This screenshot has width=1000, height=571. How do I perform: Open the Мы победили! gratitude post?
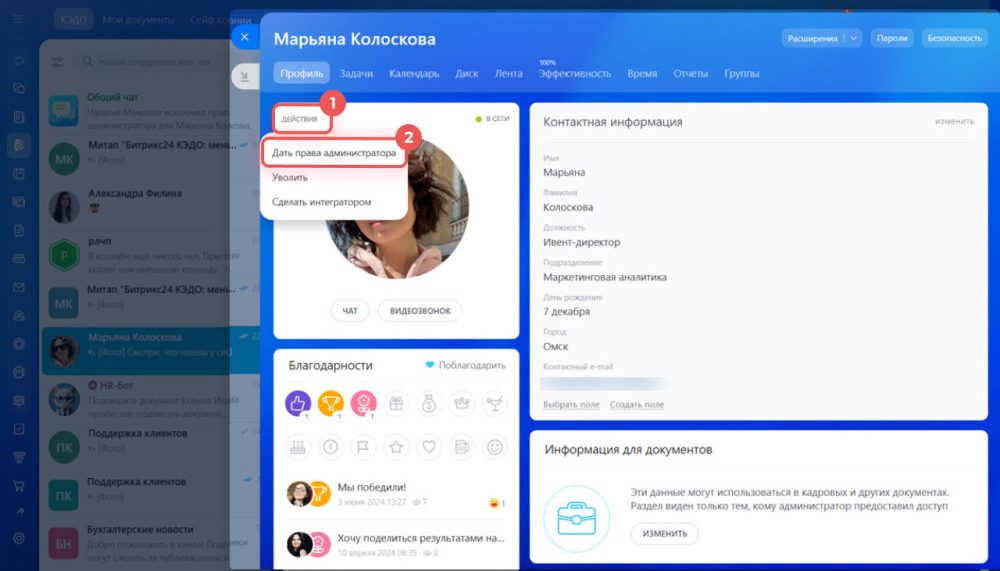point(371,487)
